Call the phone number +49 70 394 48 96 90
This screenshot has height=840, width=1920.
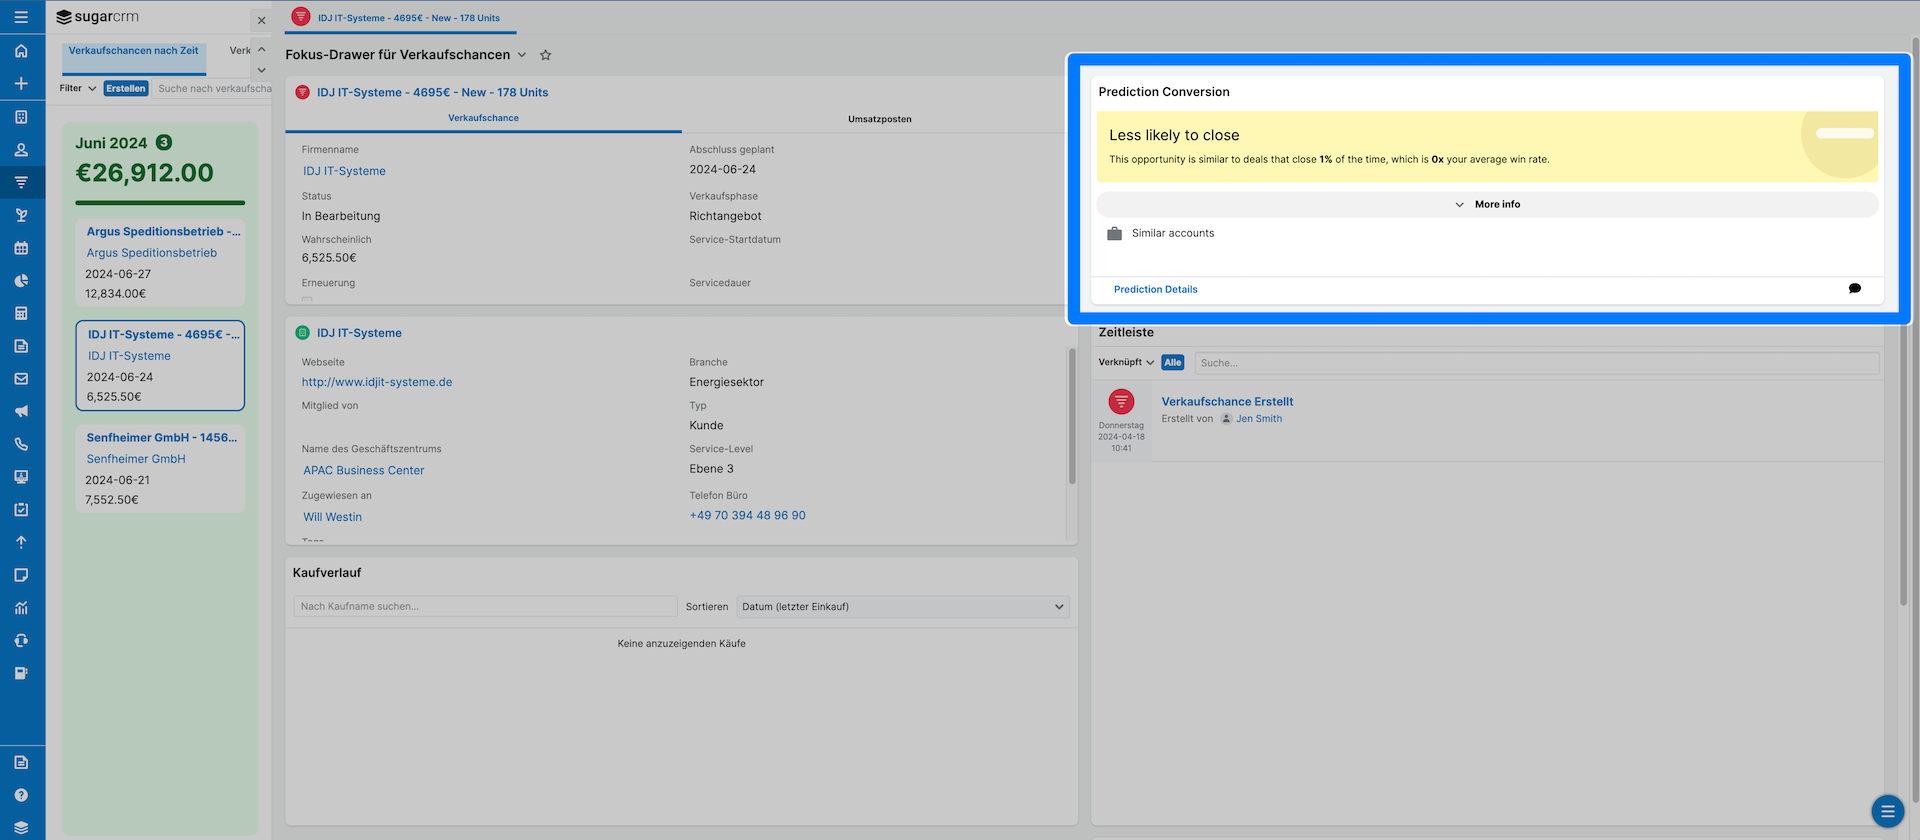click(747, 516)
